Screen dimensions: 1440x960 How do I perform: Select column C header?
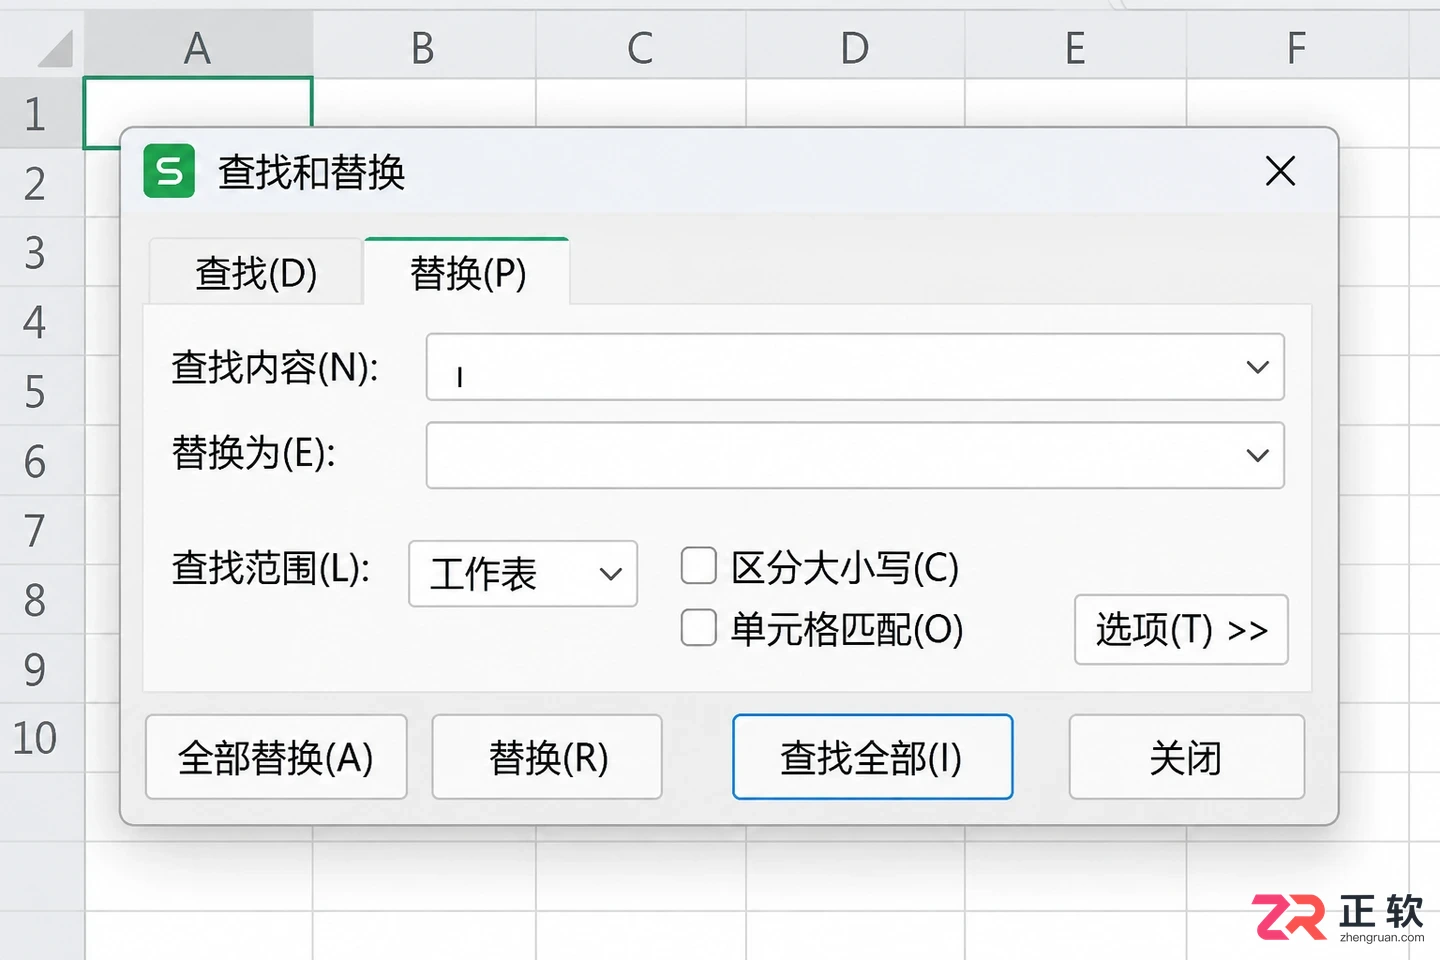pos(641,47)
